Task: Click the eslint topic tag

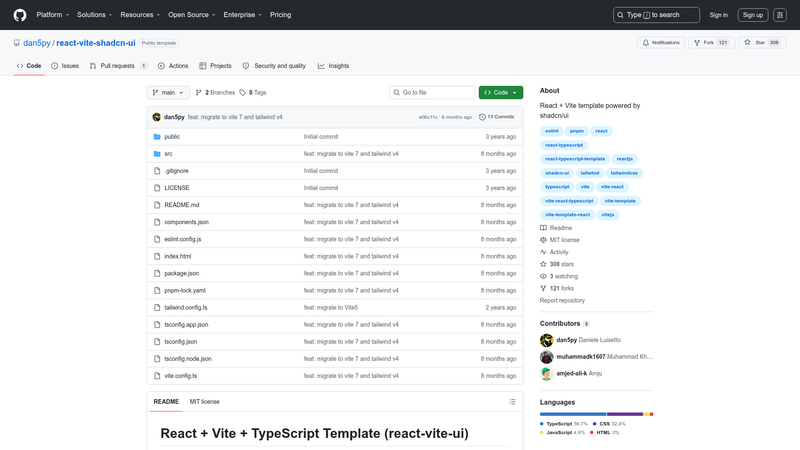Action: (552, 131)
